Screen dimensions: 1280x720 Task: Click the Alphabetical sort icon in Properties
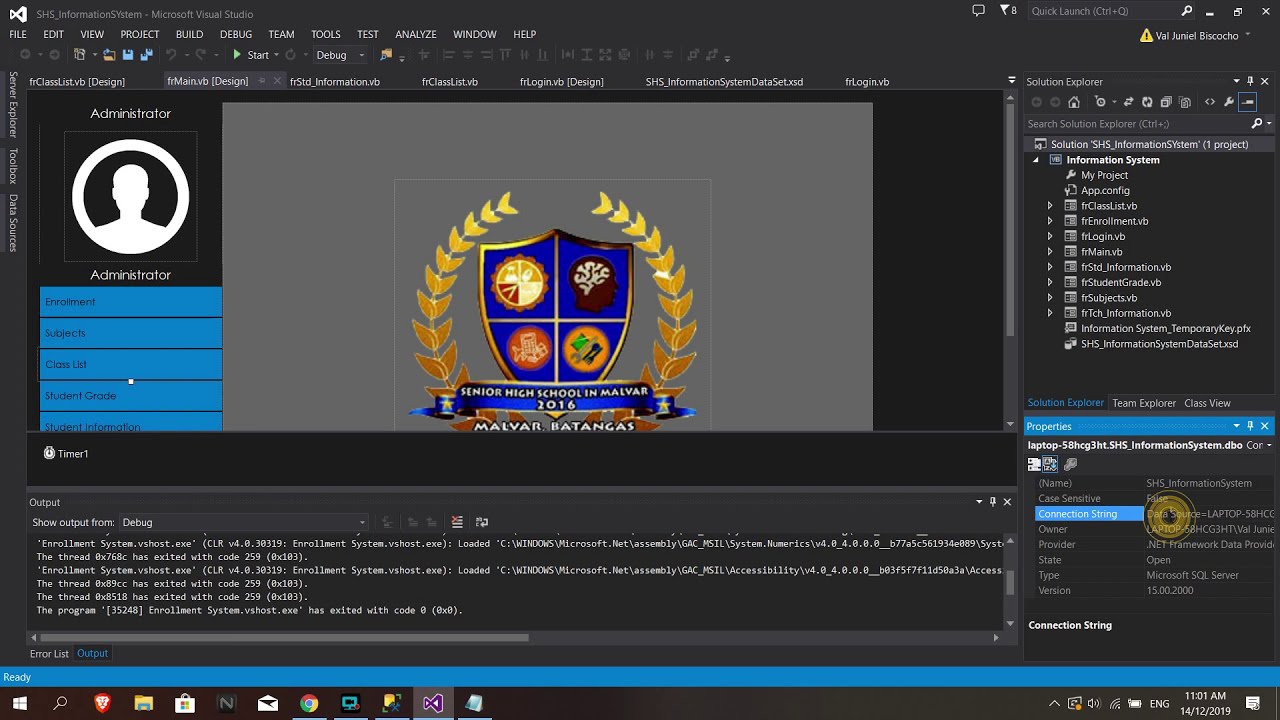(1050, 464)
